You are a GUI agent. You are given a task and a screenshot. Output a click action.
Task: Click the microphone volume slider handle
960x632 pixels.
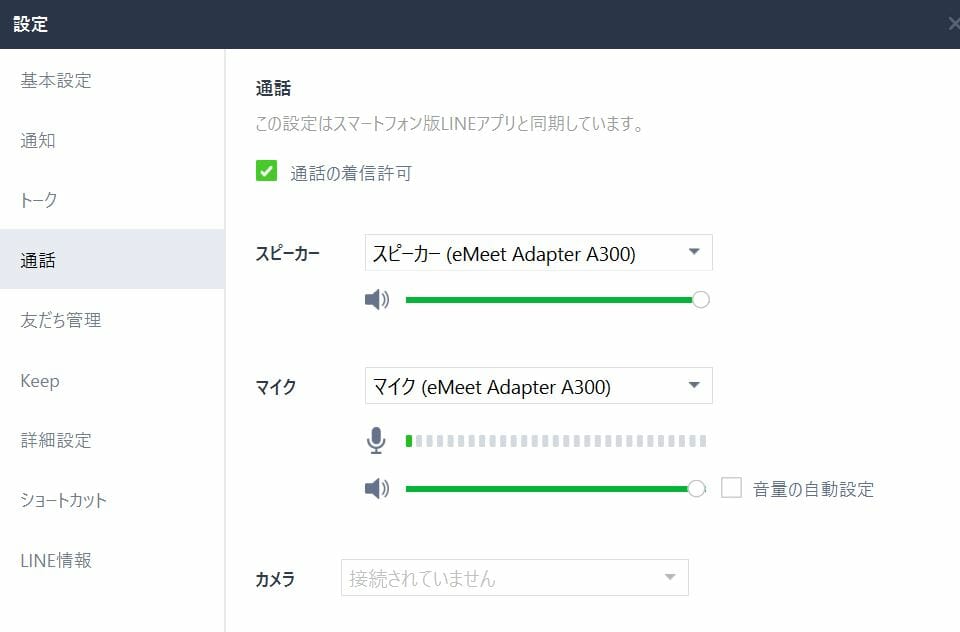pos(697,489)
